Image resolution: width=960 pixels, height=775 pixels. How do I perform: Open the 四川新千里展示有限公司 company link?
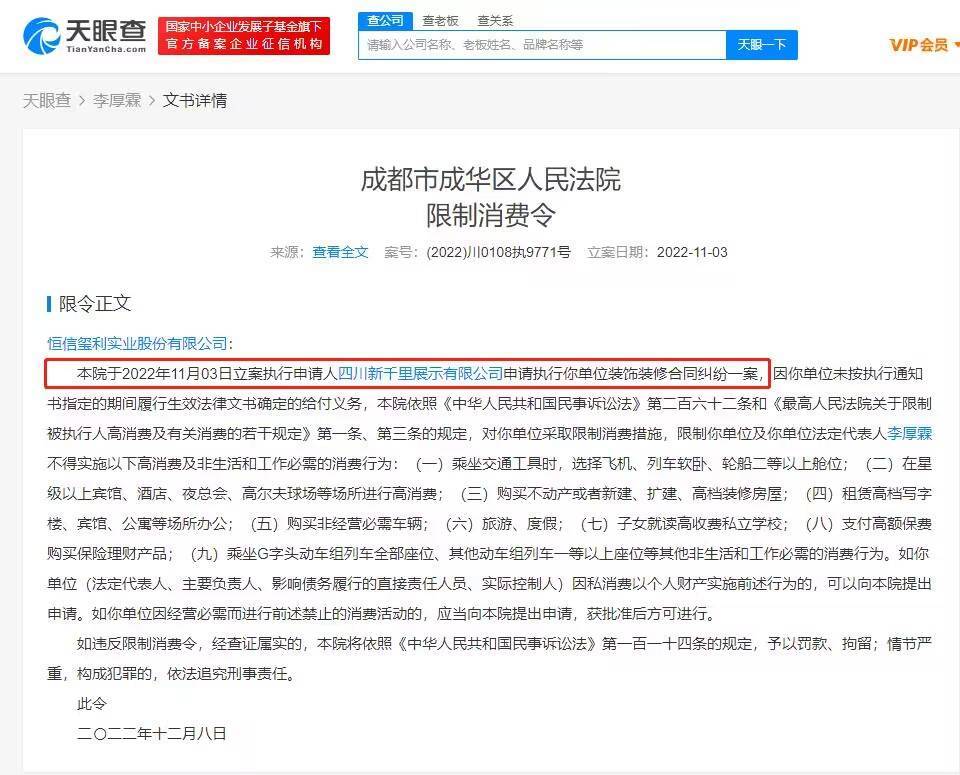[x=421, y=373]
